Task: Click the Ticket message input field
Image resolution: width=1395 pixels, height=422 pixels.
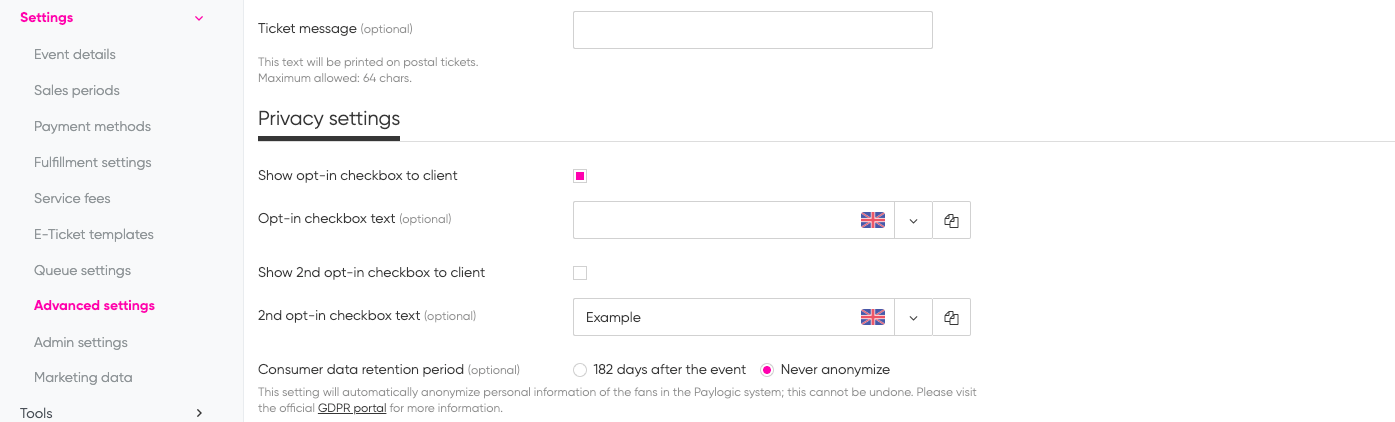Action: point(753,30)
